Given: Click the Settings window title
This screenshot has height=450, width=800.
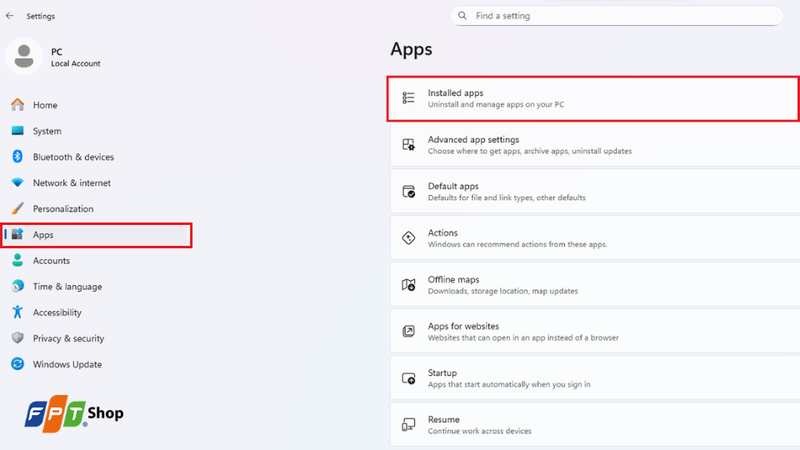Looking at the screenshot, I should coord(41,16).
